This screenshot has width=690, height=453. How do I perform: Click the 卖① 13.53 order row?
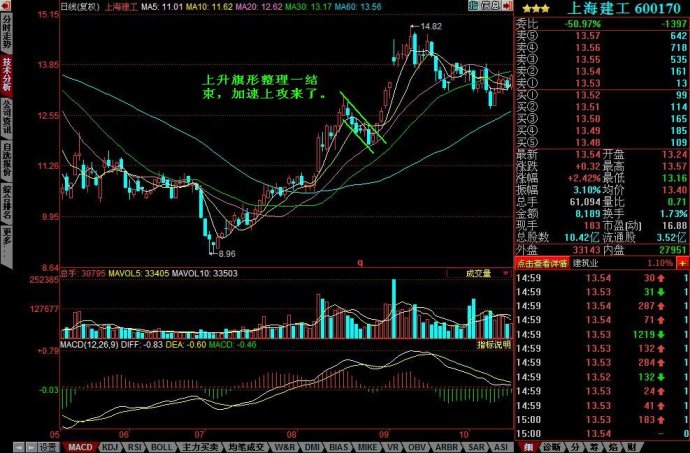(602, 83)
